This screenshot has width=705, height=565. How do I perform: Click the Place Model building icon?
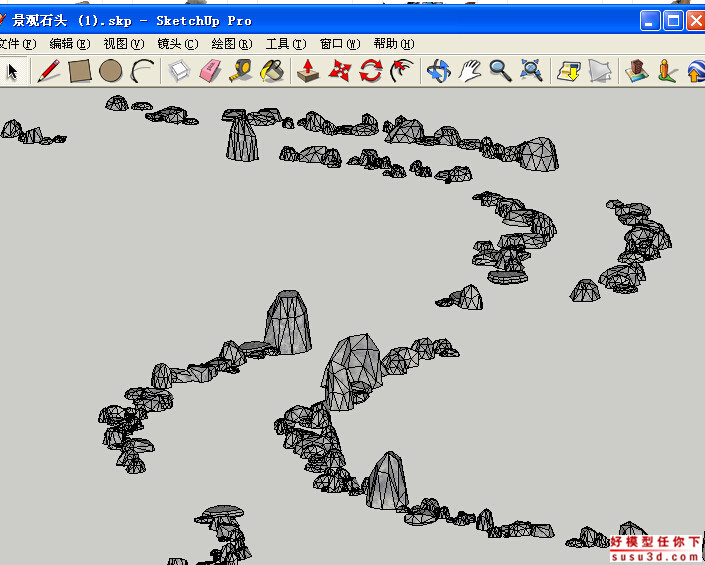tap(636, 71)
